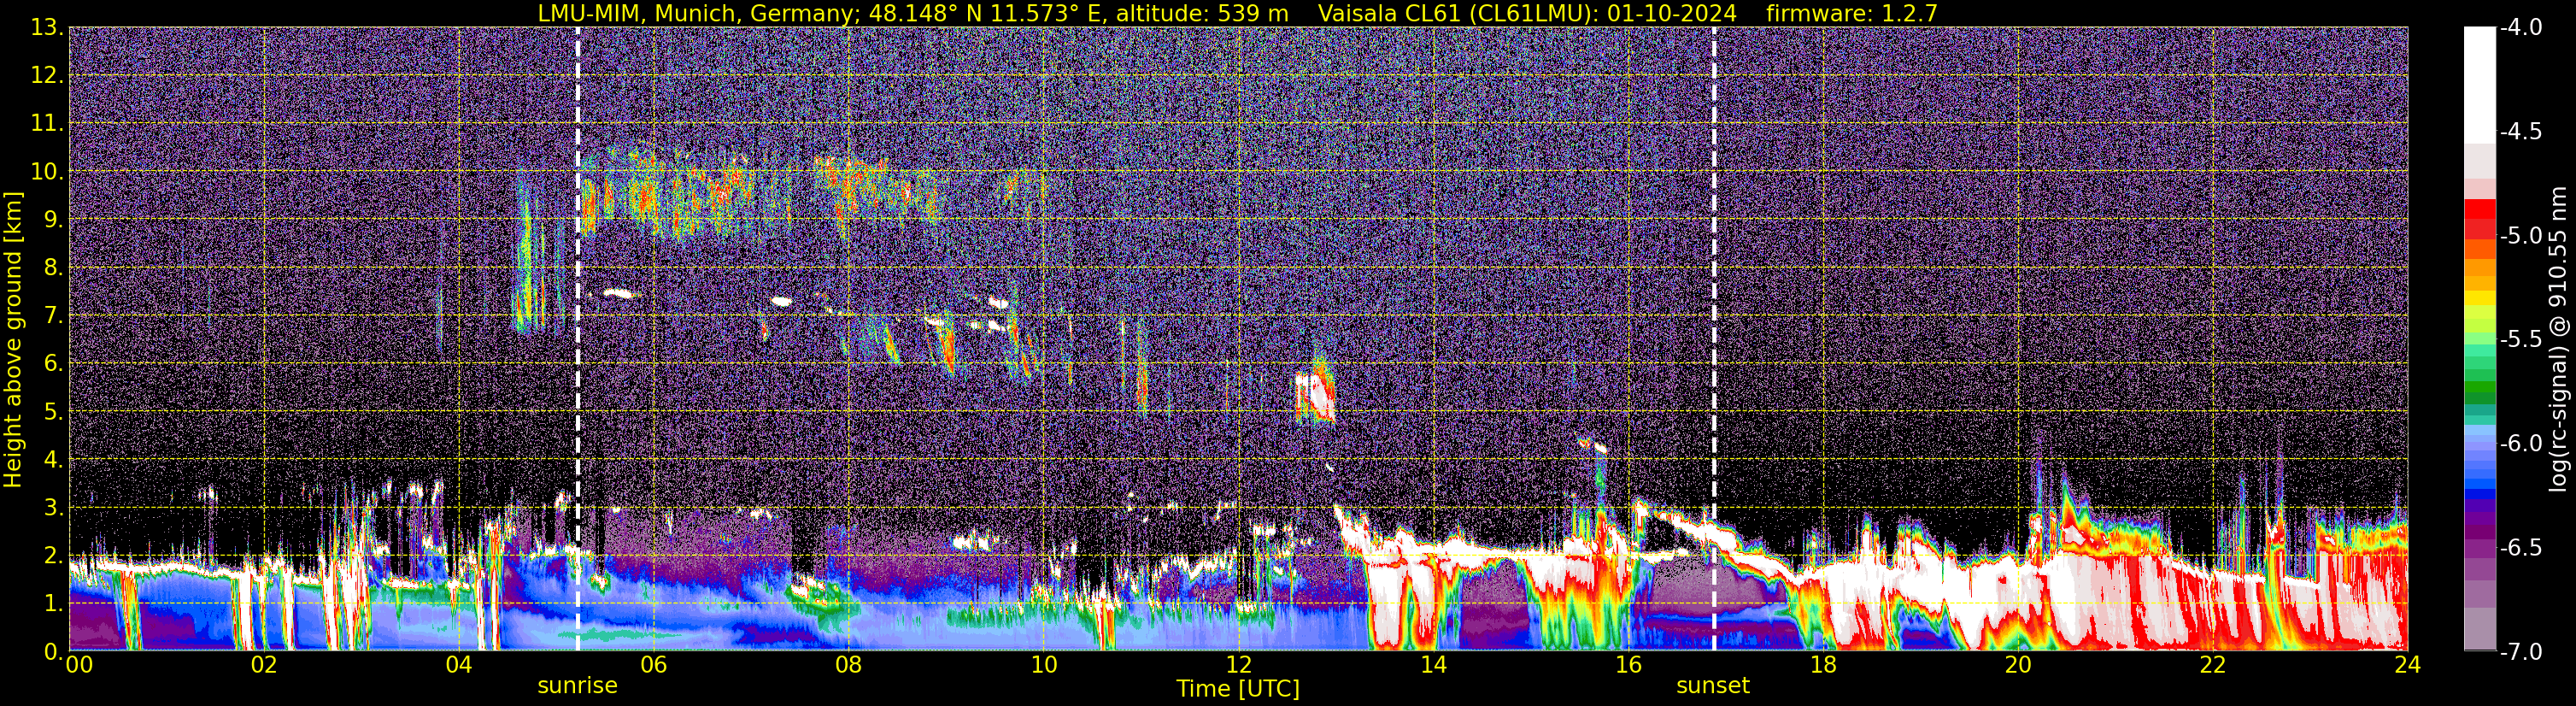Click the "sunrise" label below the time axis
Screen dimensions: 2576x706
point(577,686)
